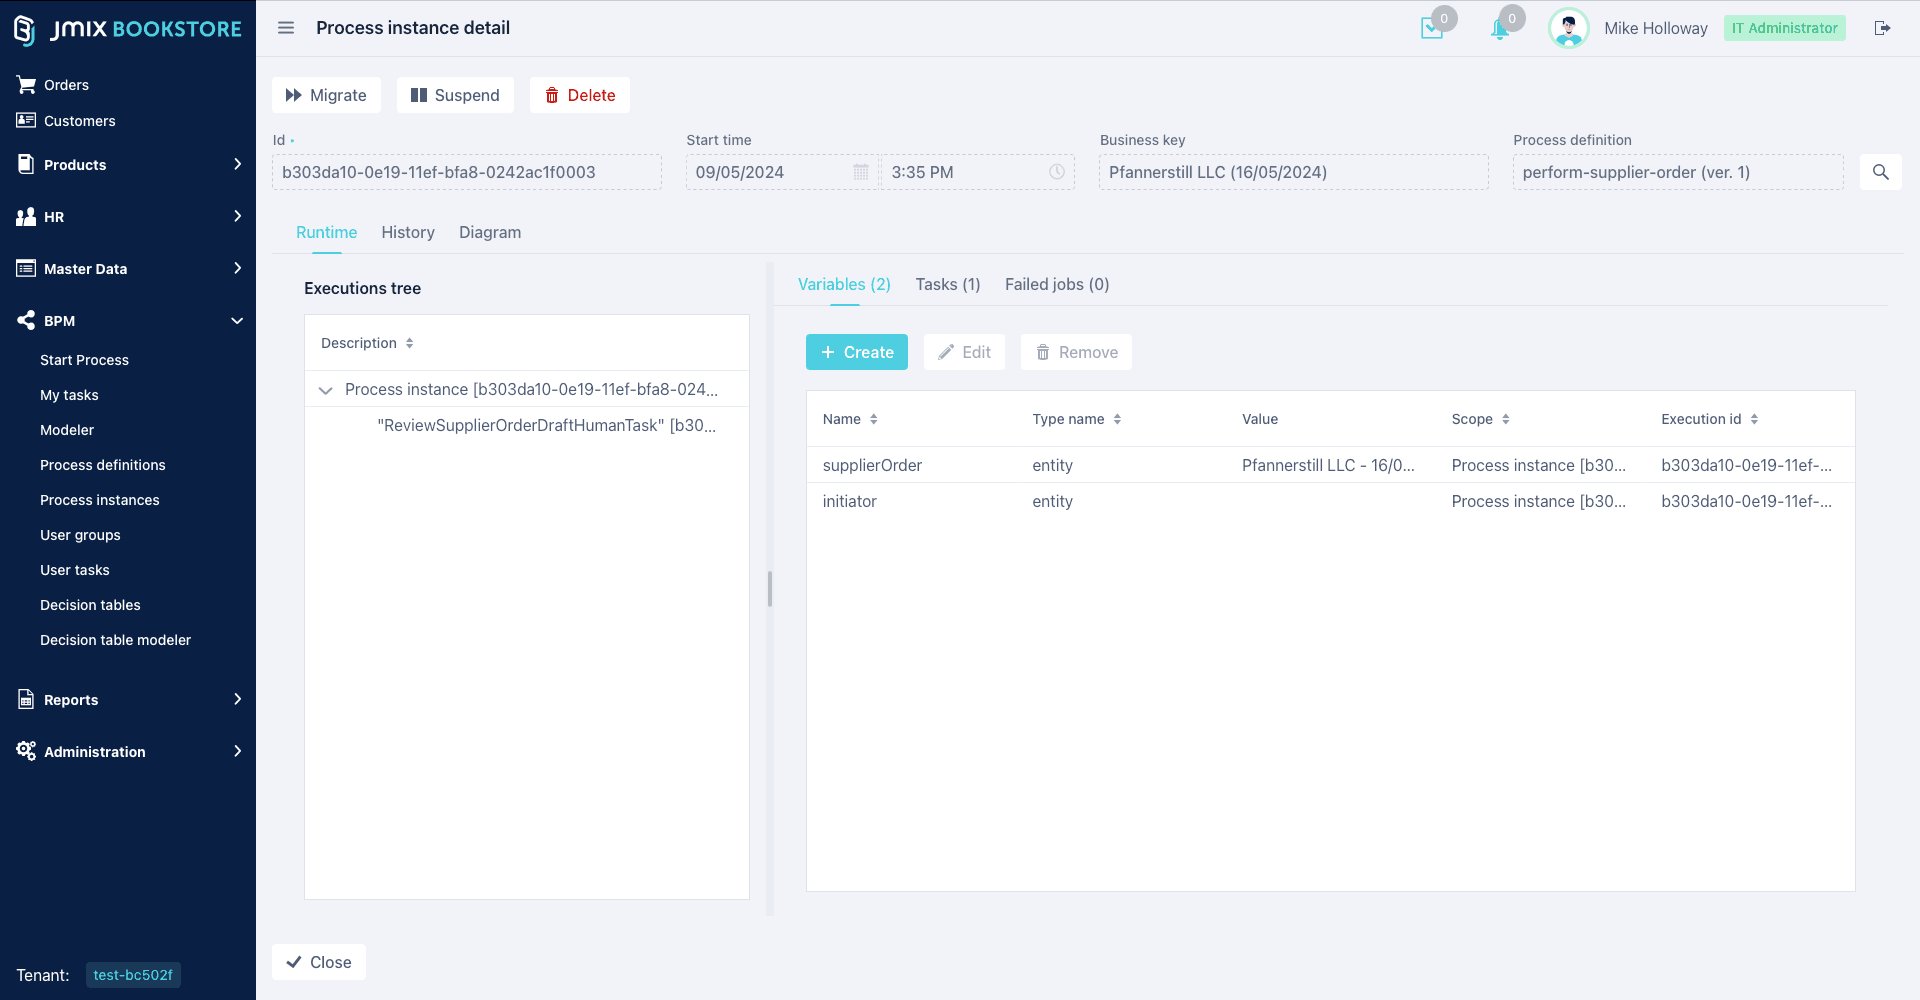Click the Suspend button
The width and height of the screenshot is (1920, 1000).
click(455, 95)
